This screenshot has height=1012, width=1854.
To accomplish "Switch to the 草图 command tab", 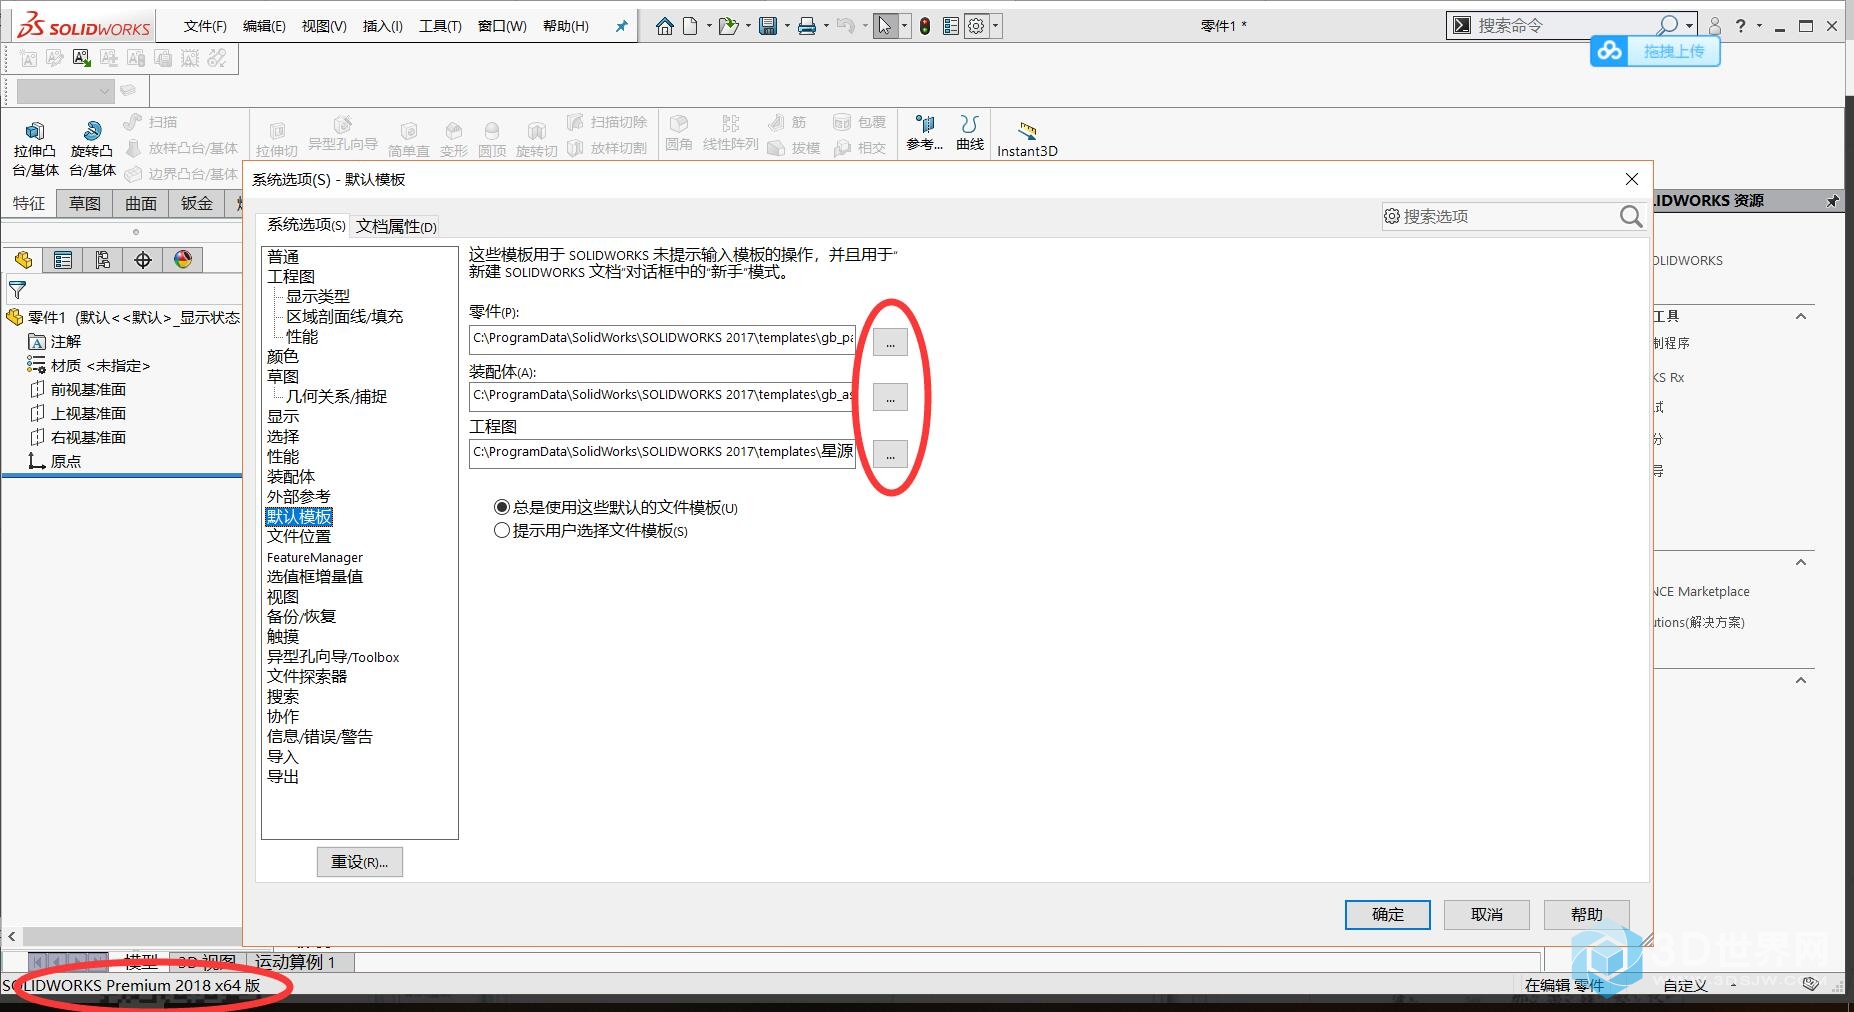I will click(85, 203).
